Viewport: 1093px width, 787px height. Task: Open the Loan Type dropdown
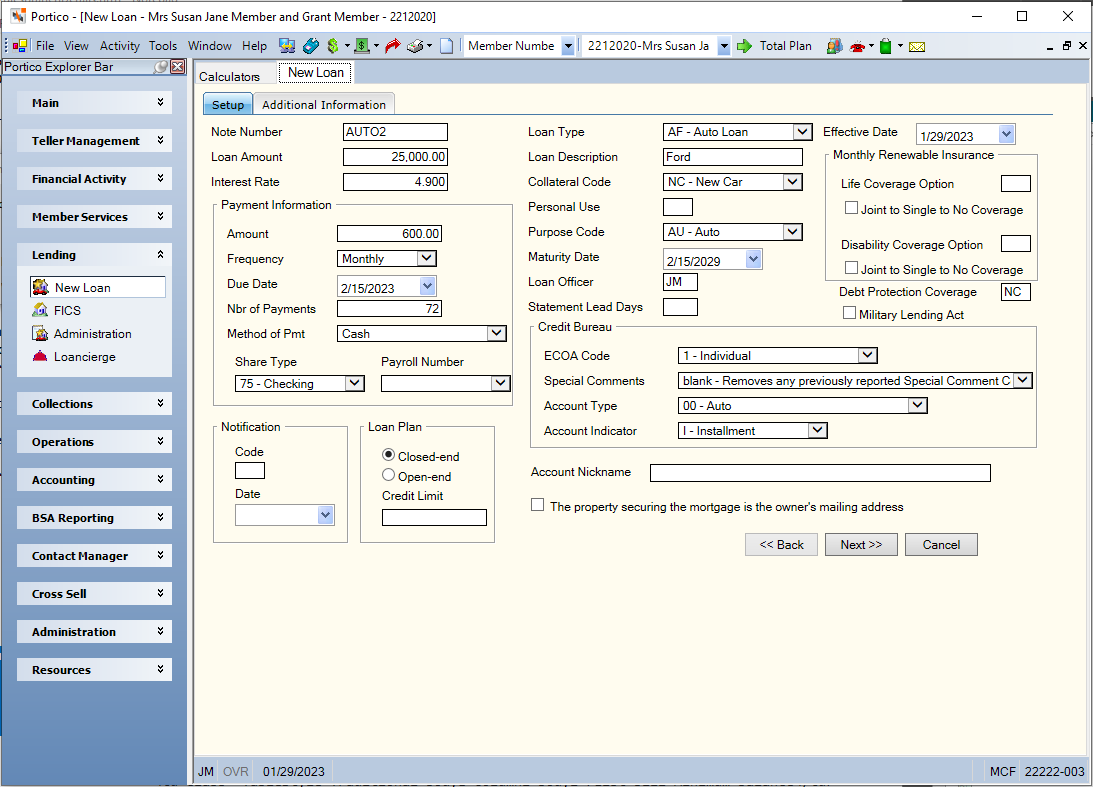tap(802, 132)
